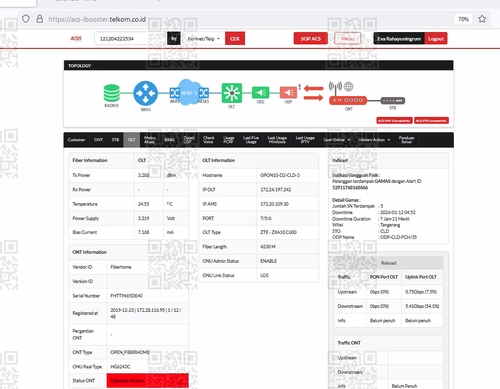This screenshot has width=500, height=389.
Task: Switch to the STB tab
Action: pyautogui.click(x=115, y=140)
